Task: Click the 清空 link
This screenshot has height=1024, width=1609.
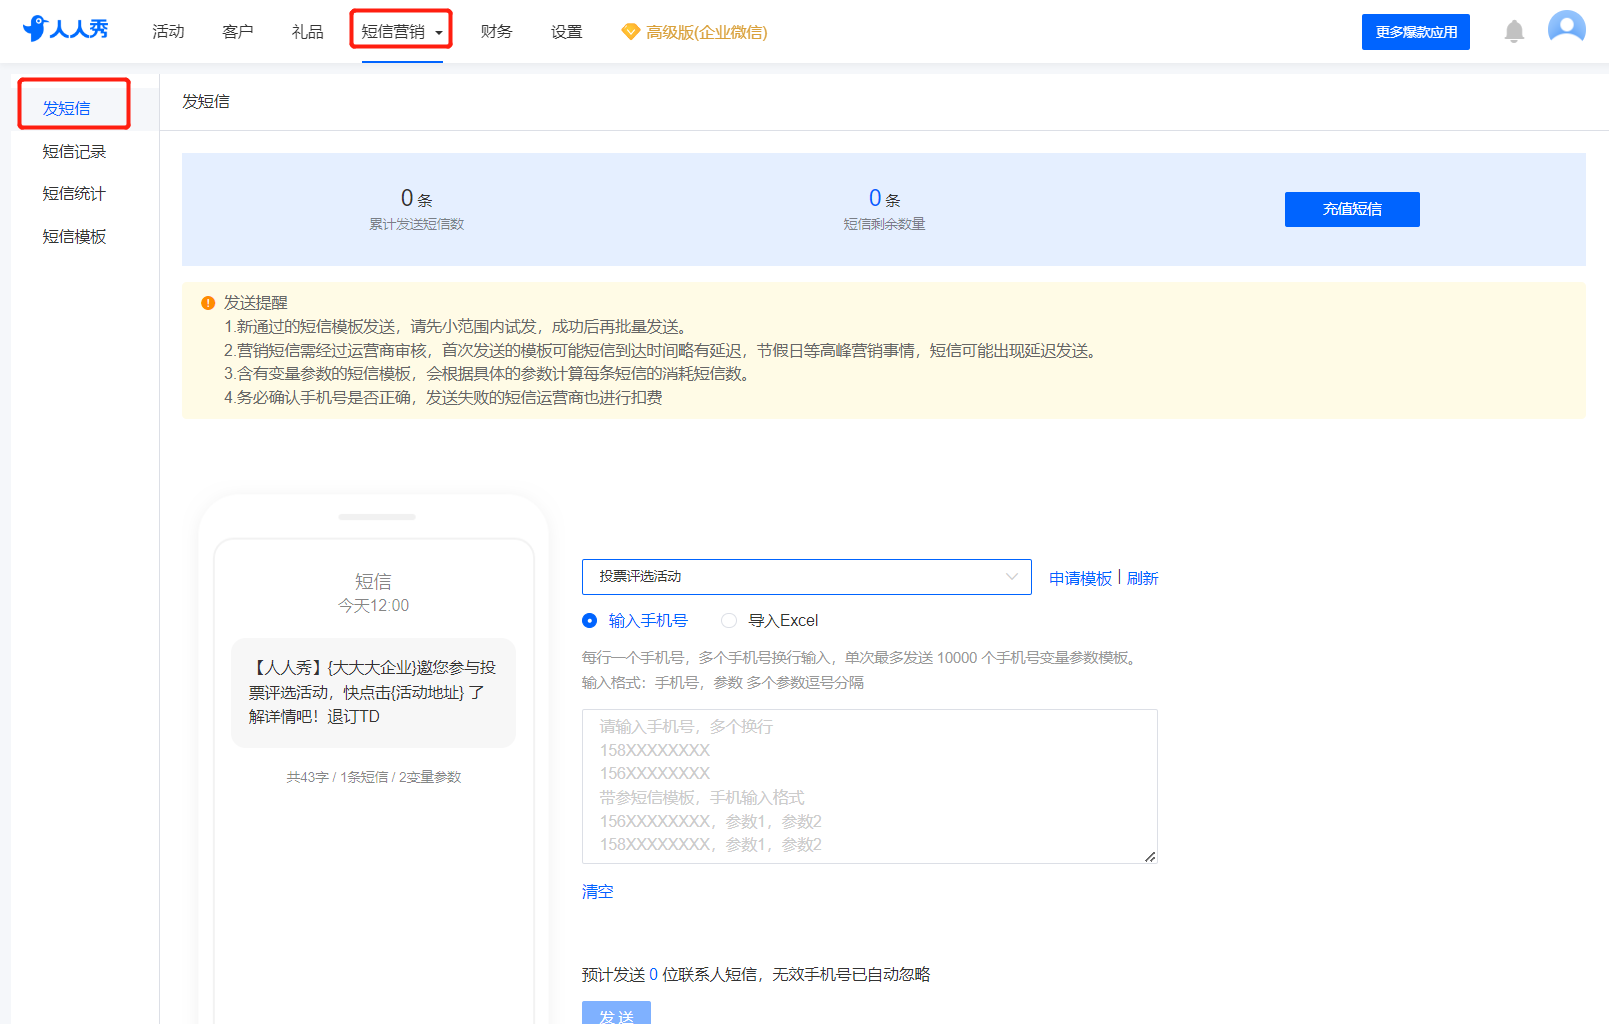Action: (x=598, y=892)
